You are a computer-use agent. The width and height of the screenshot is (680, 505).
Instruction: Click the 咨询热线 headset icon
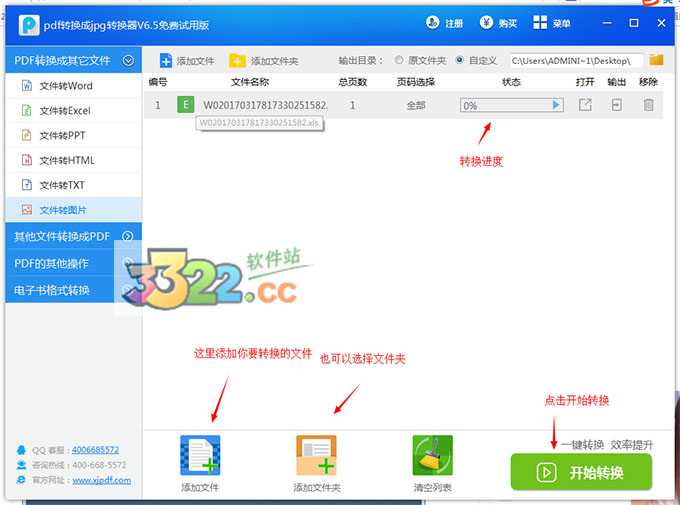(x=21, y=465)
